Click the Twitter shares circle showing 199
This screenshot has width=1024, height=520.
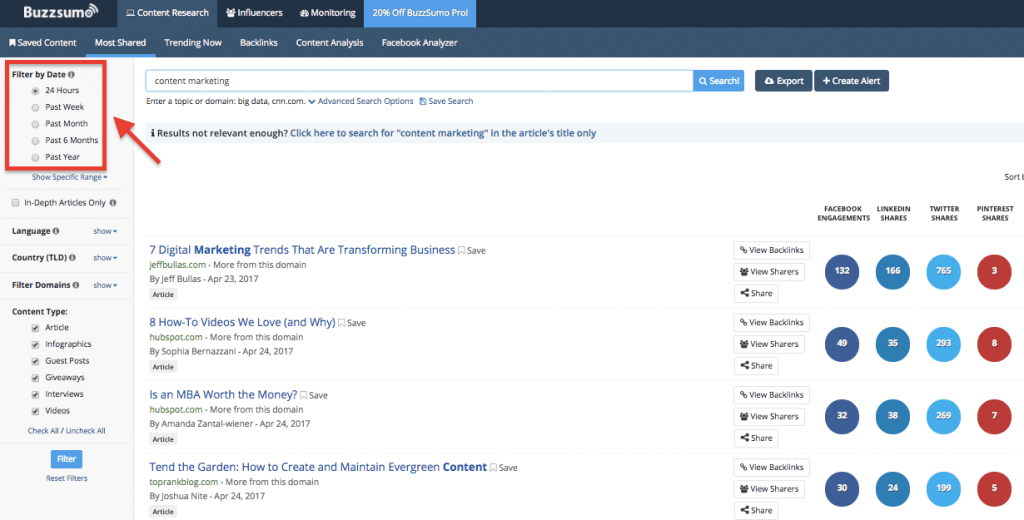point(944,489)
